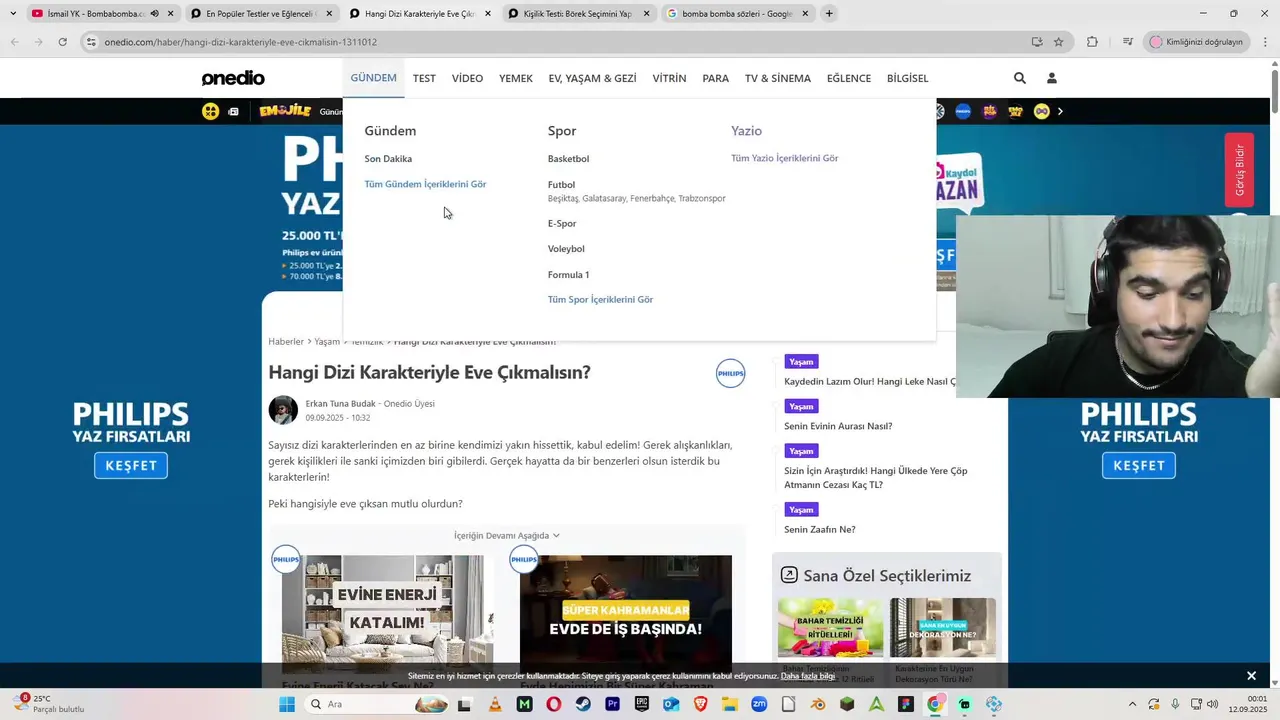Reload the page with the refresh icon
1280x720 pixels.
[x=62, y=42]
